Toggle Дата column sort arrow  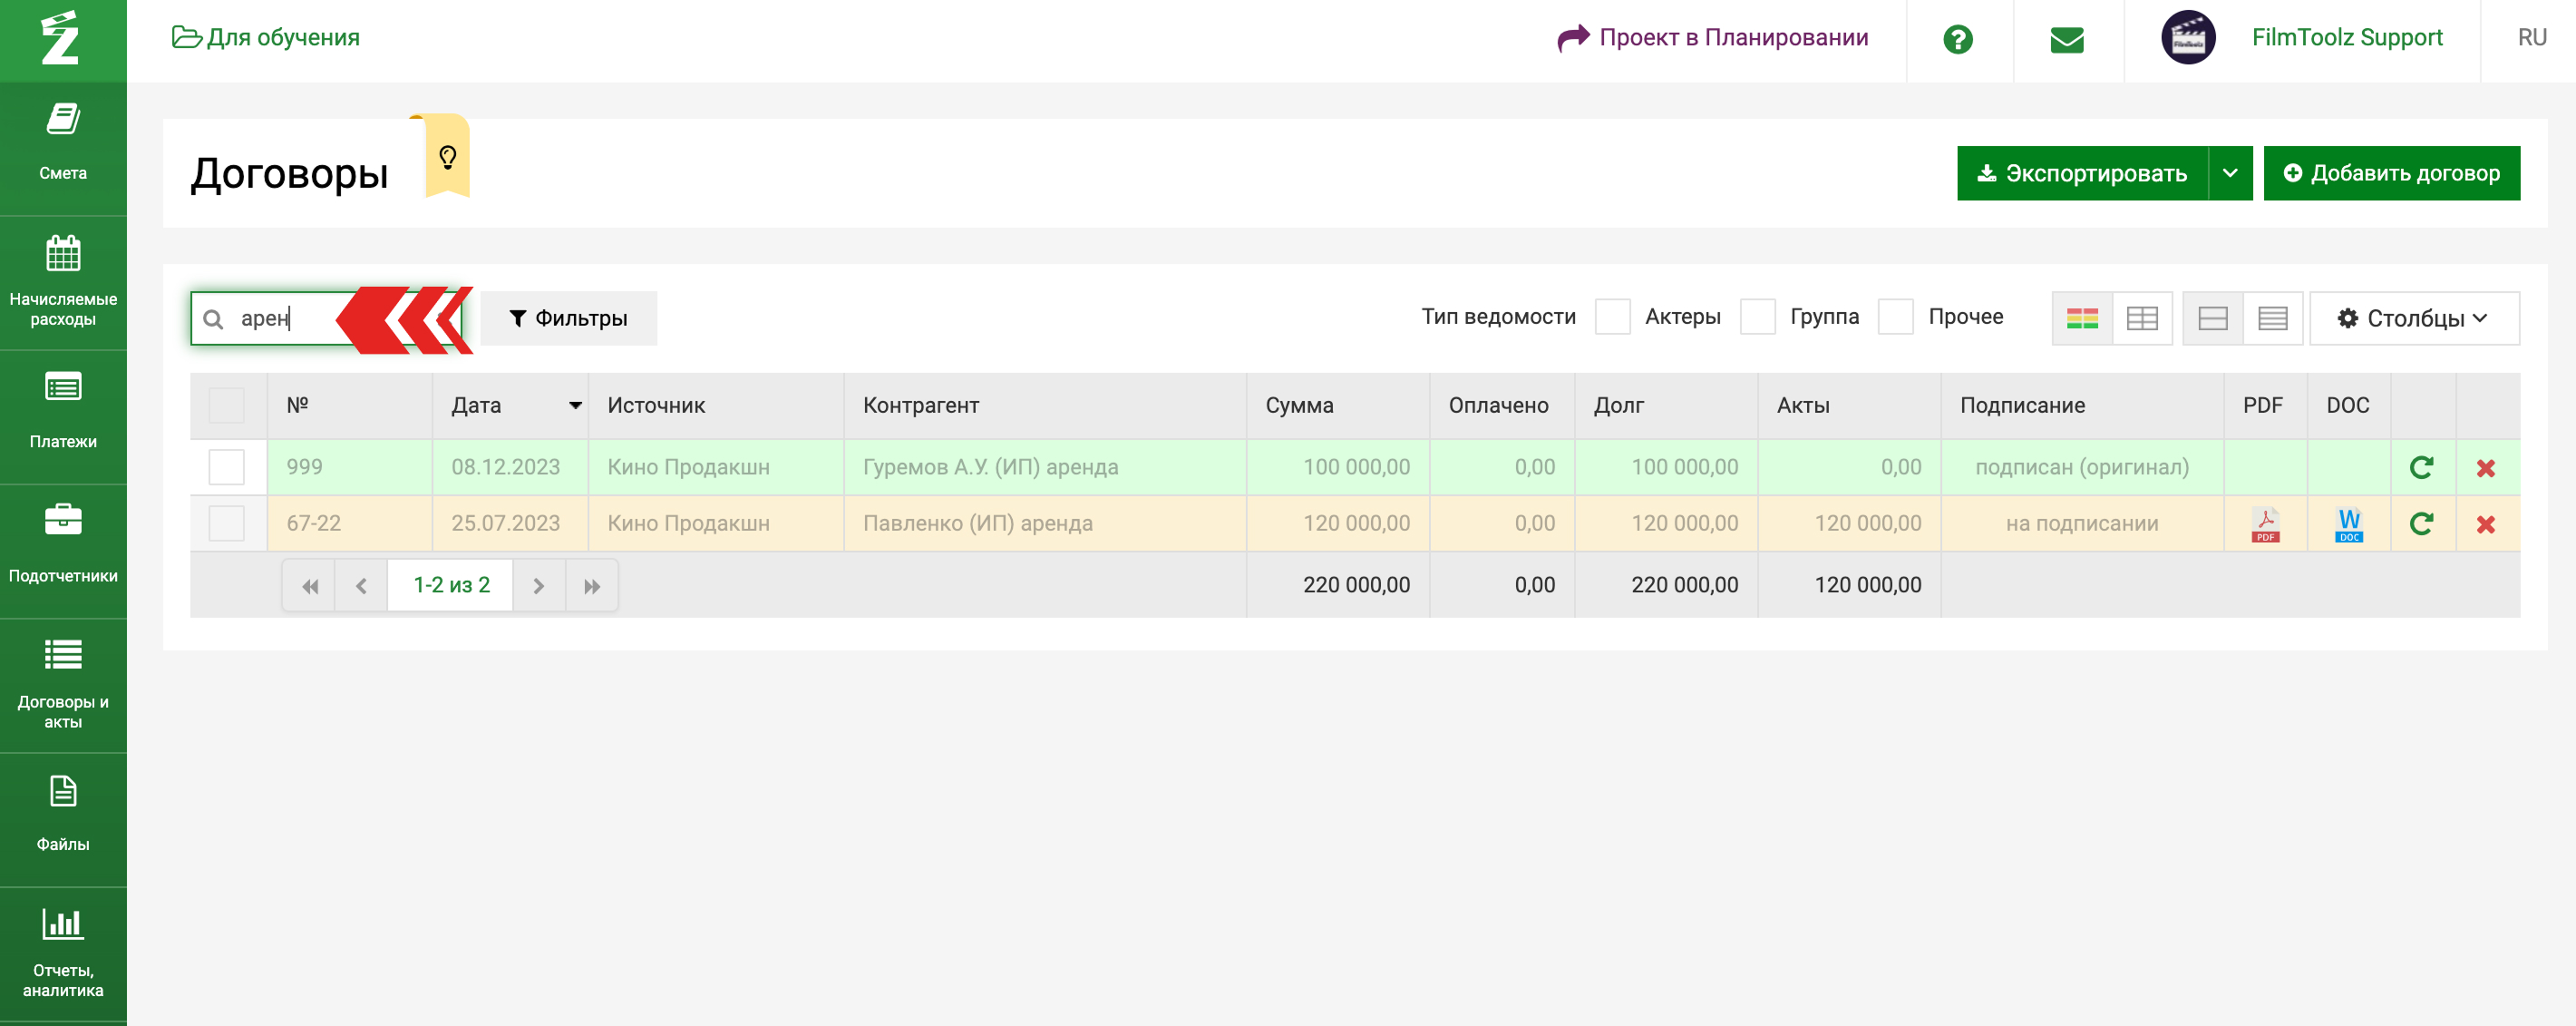point(575,405)
